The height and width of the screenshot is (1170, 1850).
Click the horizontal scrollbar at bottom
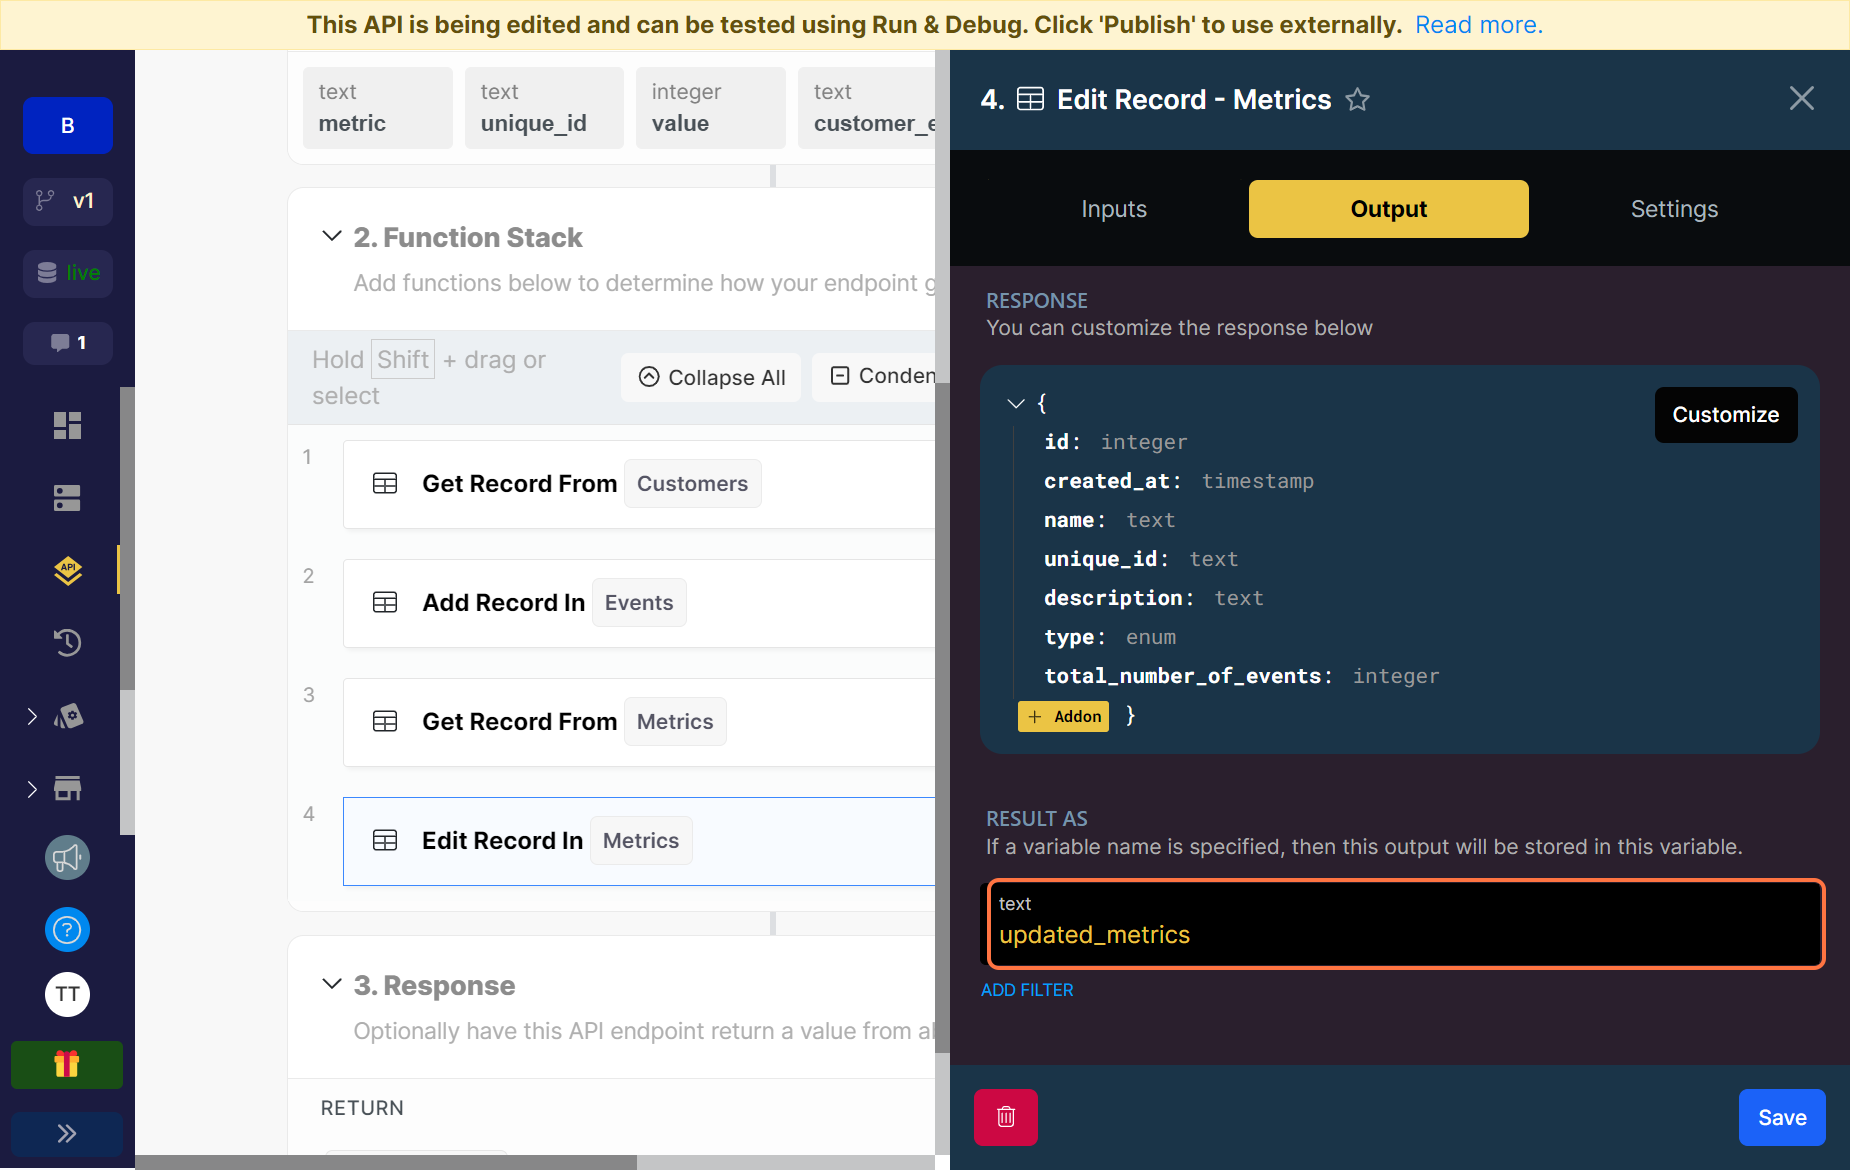click(386, 1162)
